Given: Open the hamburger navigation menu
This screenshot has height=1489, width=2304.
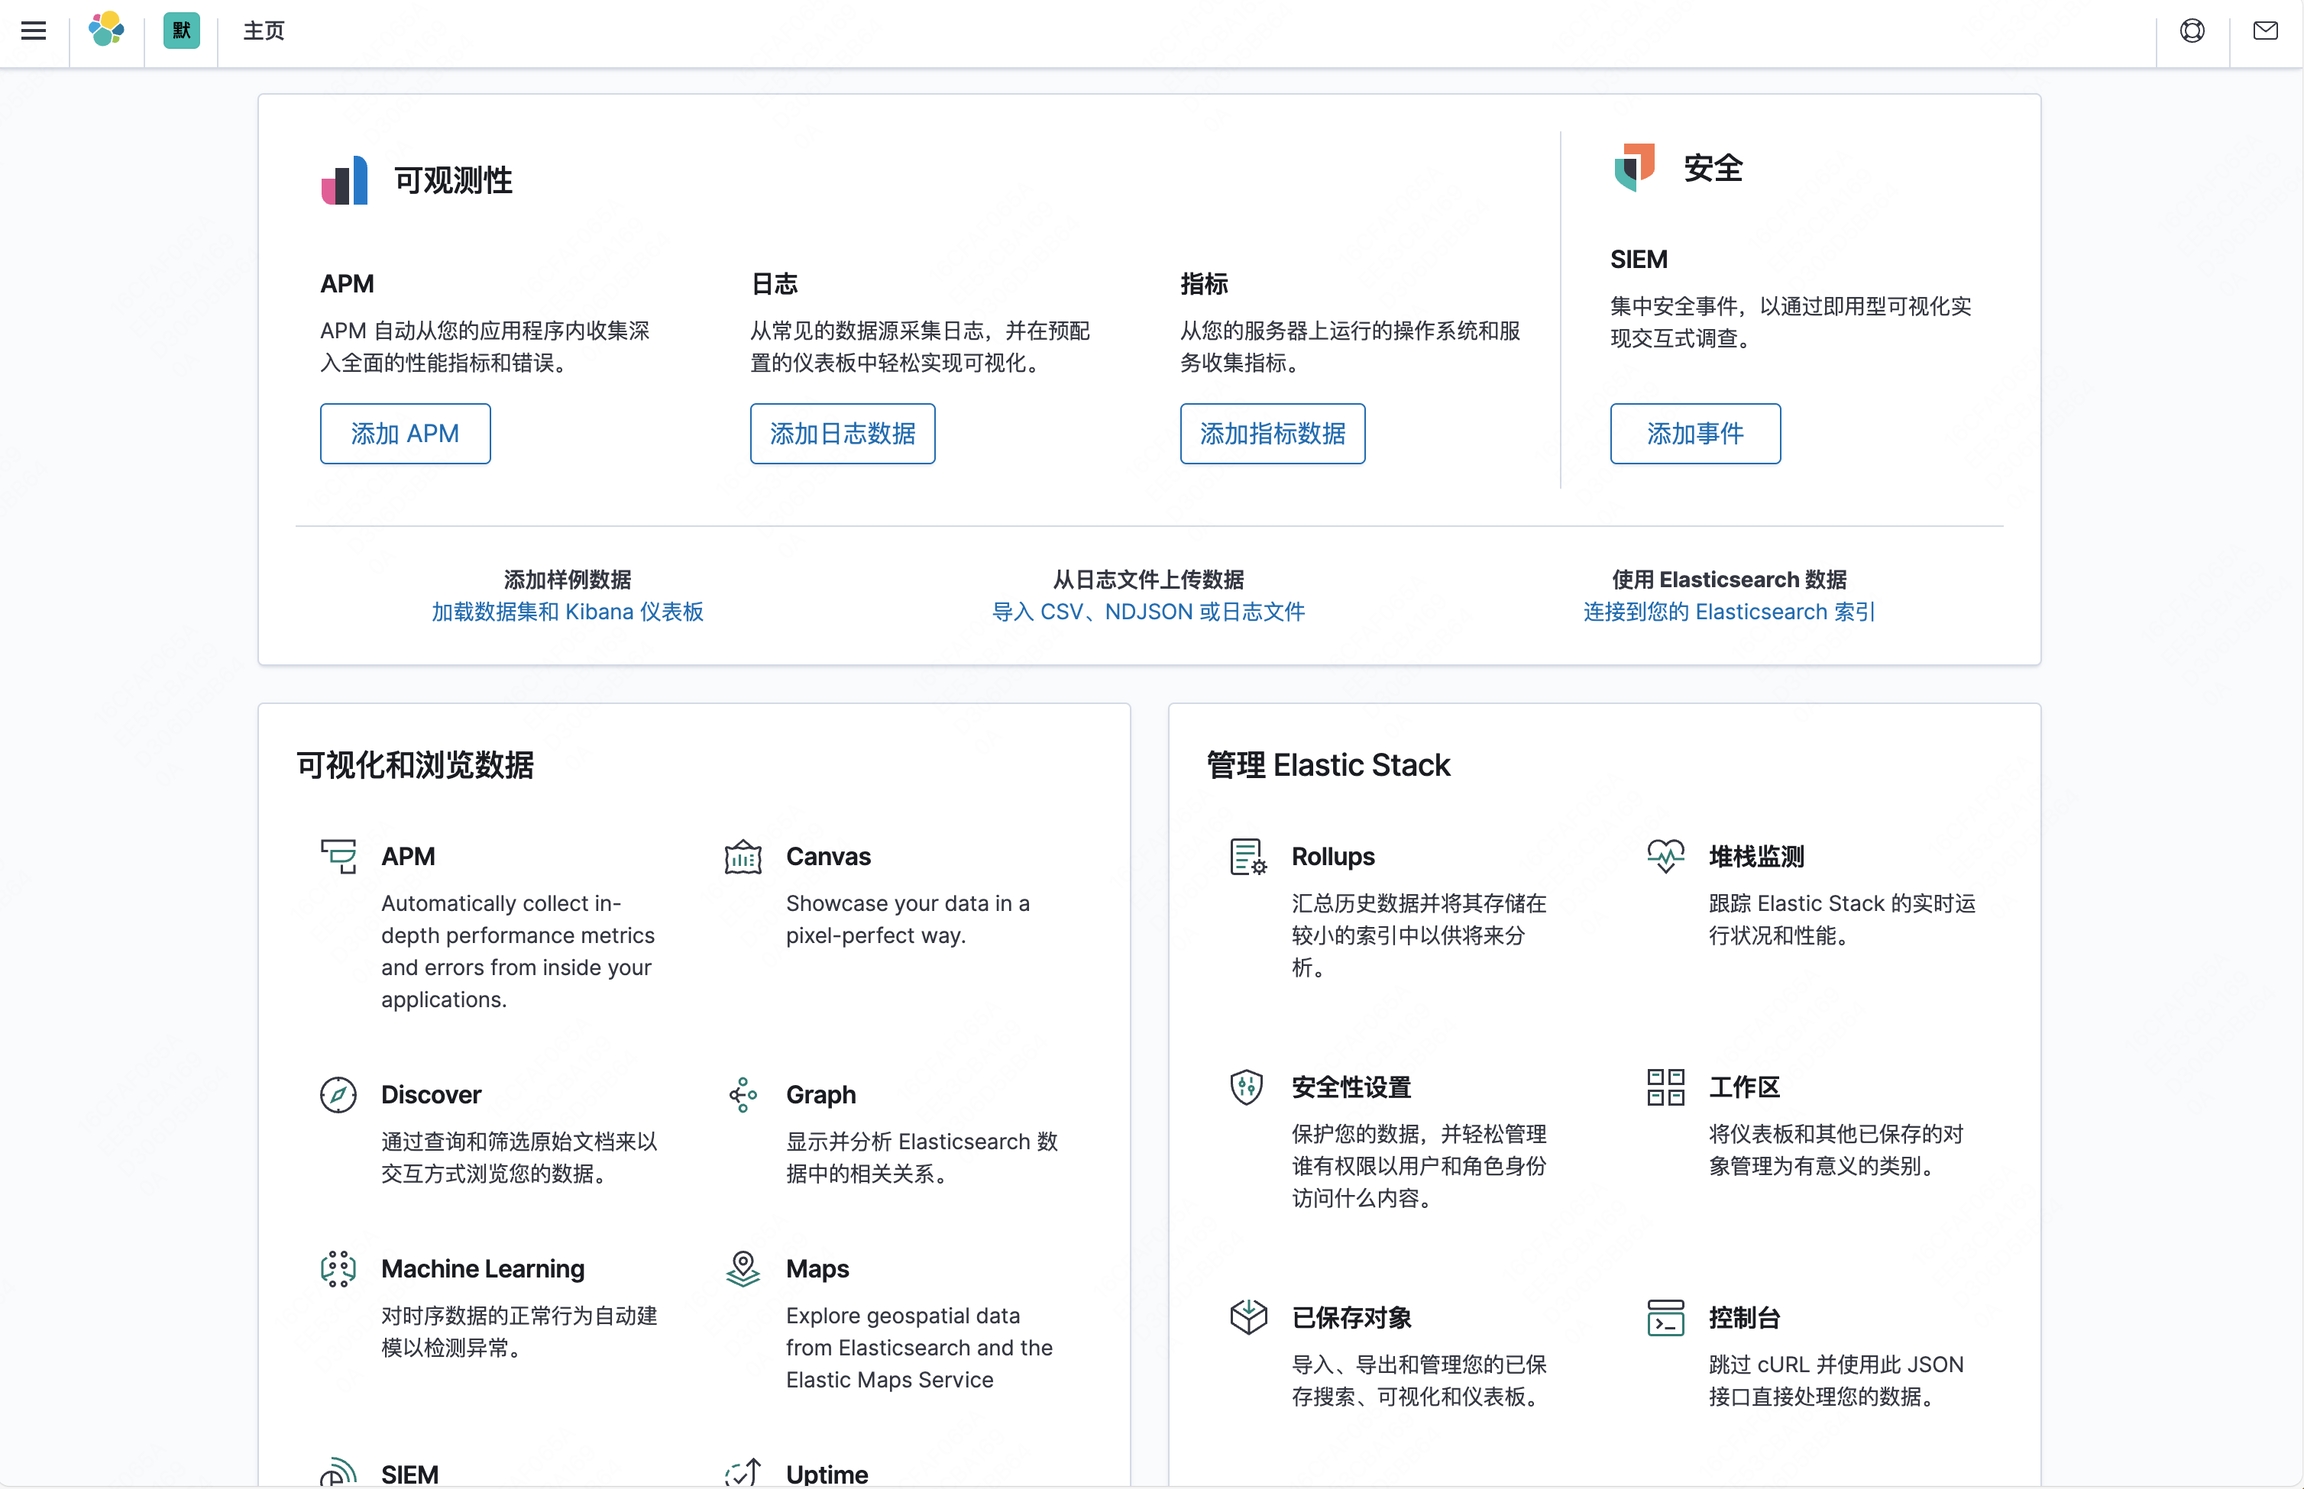Looking at the screenshot, I should pyautogui.click(x=34, y=31).
